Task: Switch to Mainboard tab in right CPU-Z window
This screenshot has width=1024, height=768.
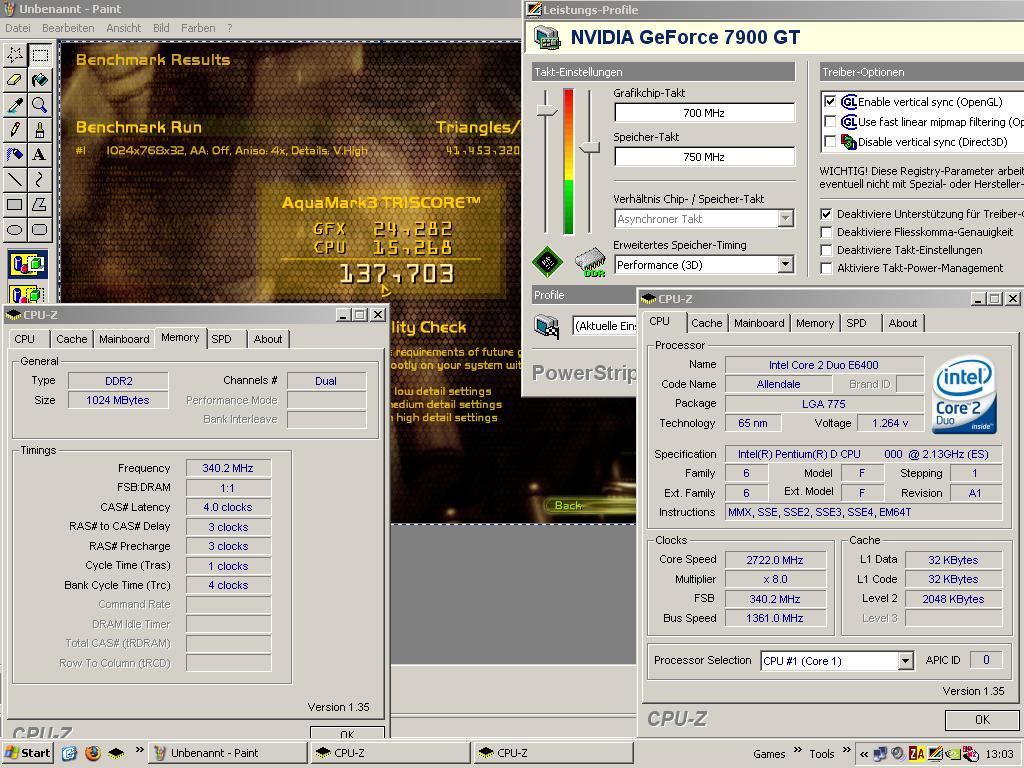Action: 759,323
